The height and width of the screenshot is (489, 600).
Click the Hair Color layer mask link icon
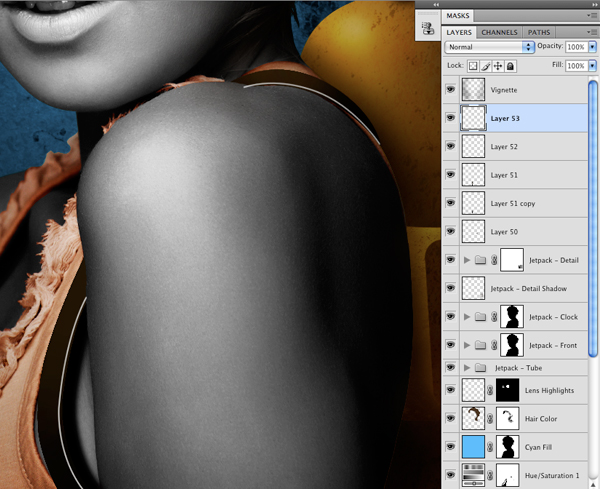[x=490, y=419]
